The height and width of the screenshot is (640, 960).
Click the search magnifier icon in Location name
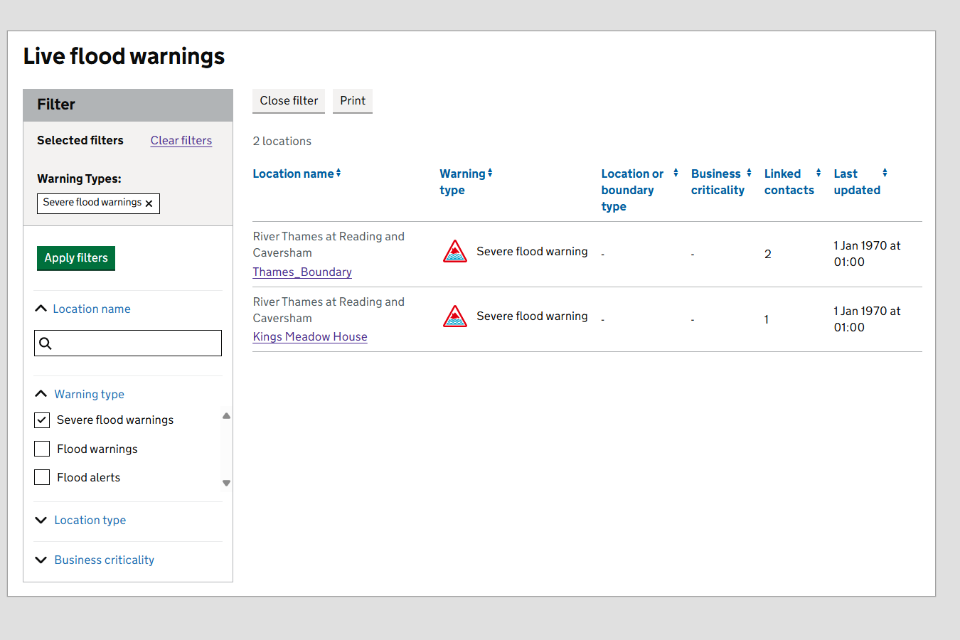[x=45, y=344]
